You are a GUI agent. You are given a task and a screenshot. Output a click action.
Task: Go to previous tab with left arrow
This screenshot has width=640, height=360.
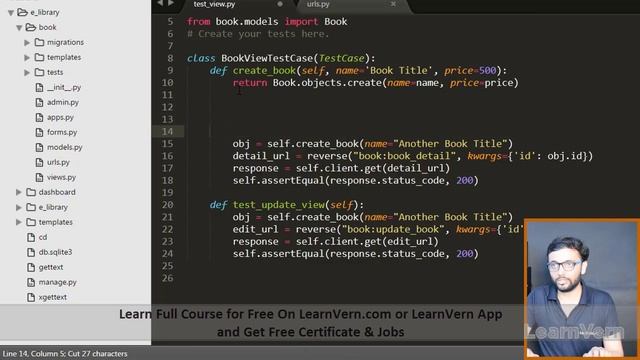click(x=160, y=3)
